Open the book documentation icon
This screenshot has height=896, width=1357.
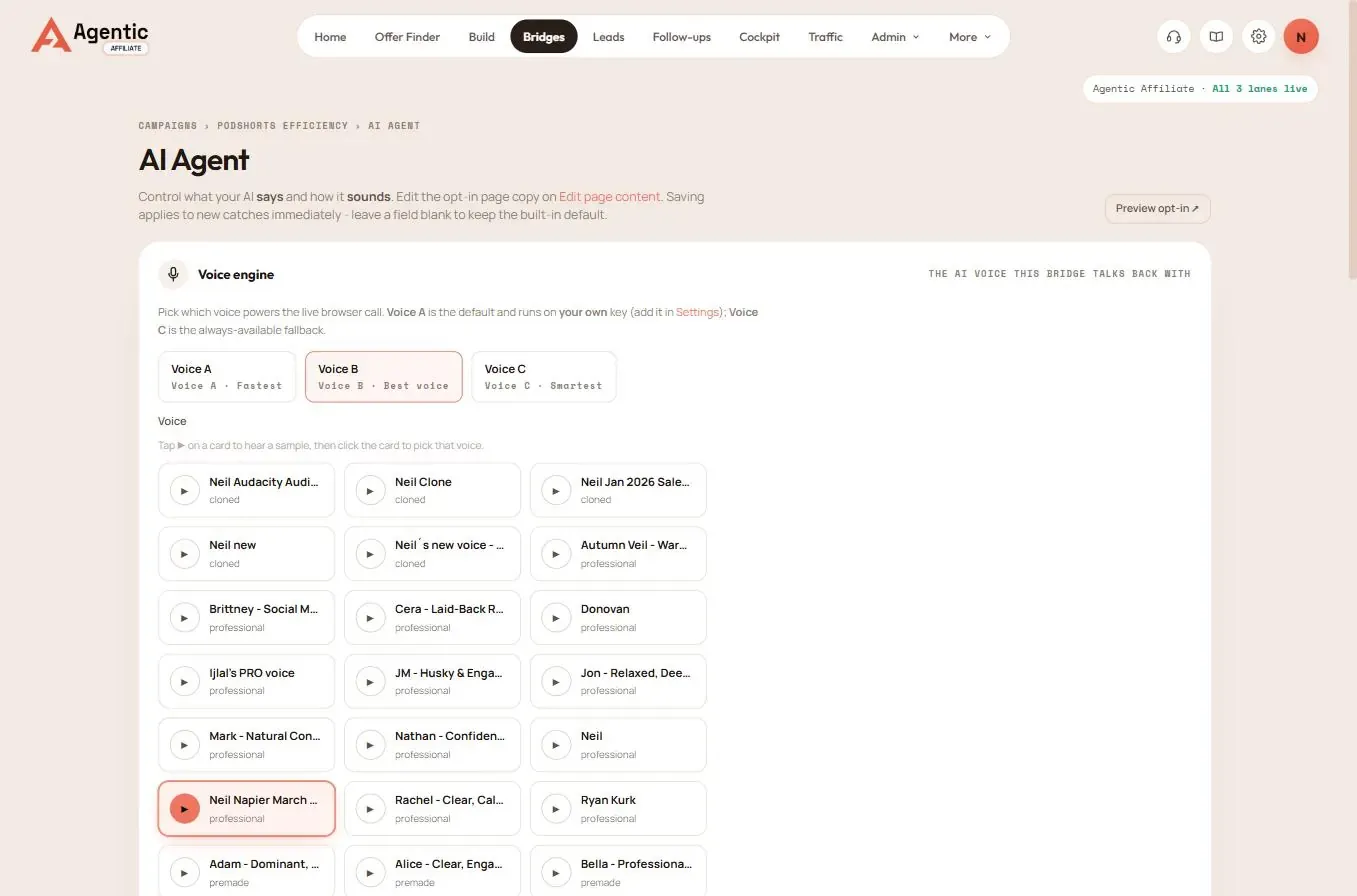click(x=1216, y=37)
